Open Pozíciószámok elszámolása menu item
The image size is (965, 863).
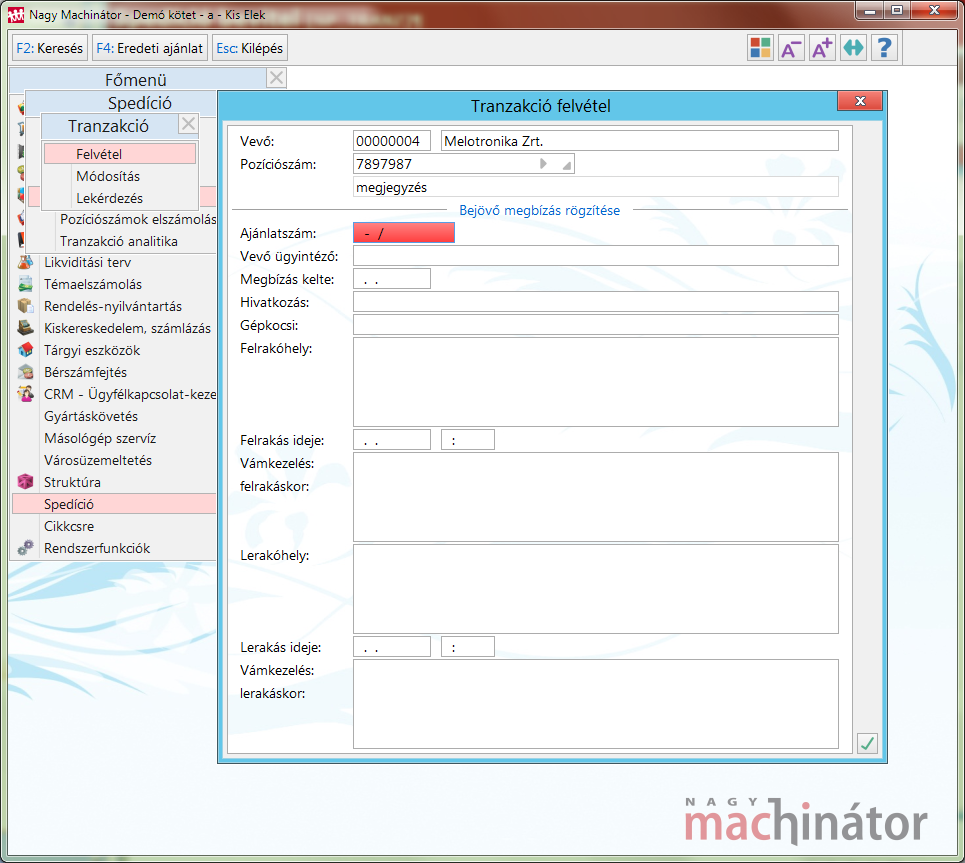click(138, 219)
